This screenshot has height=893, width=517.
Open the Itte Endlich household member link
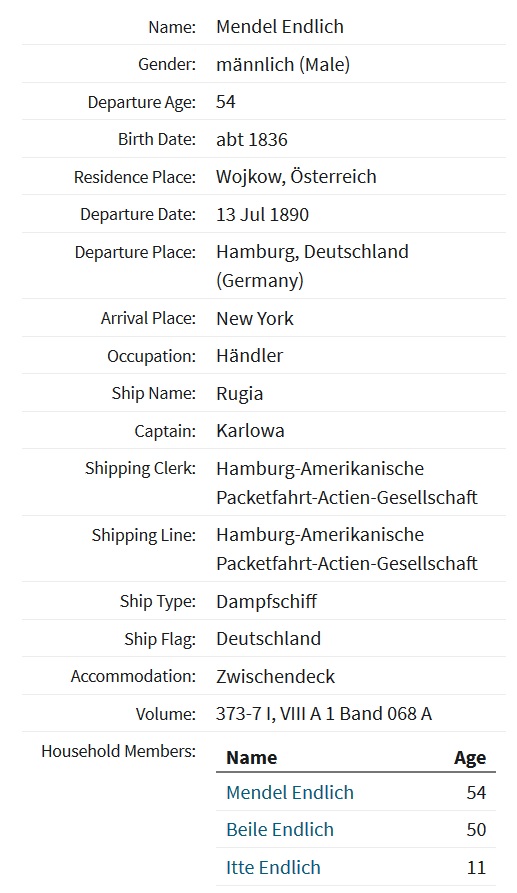pyautogui.click(x=273, y=867)
